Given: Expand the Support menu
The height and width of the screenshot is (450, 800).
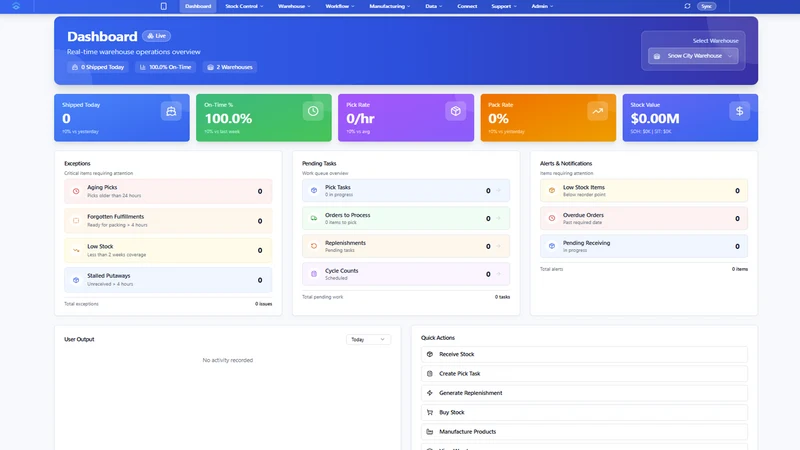Looking at the screenshot, I should tap(504, 6).
